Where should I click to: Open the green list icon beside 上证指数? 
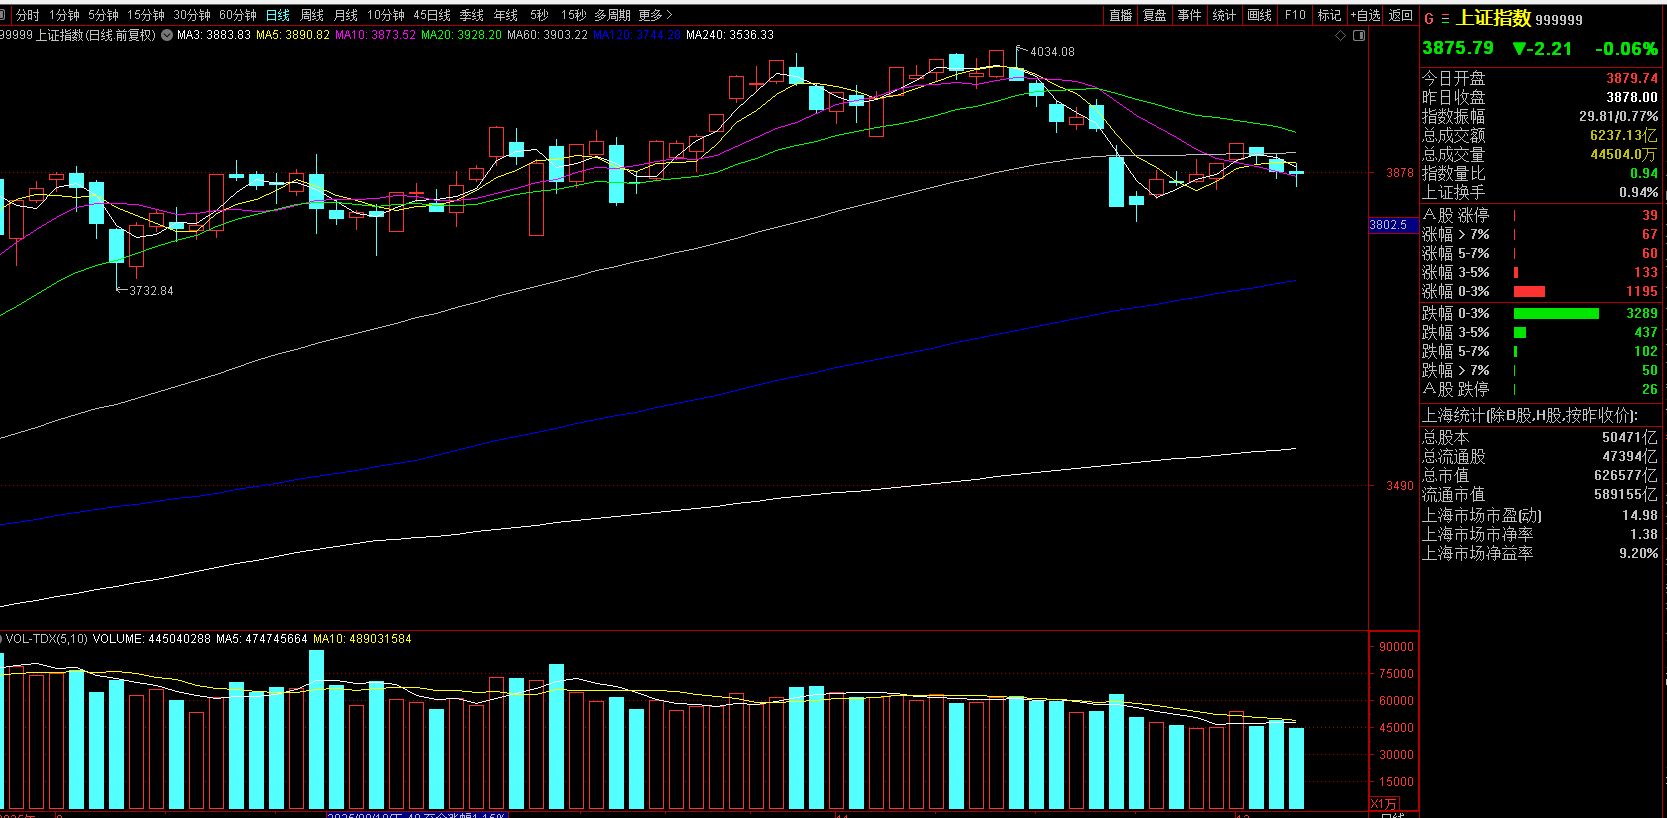point(1445,19)
